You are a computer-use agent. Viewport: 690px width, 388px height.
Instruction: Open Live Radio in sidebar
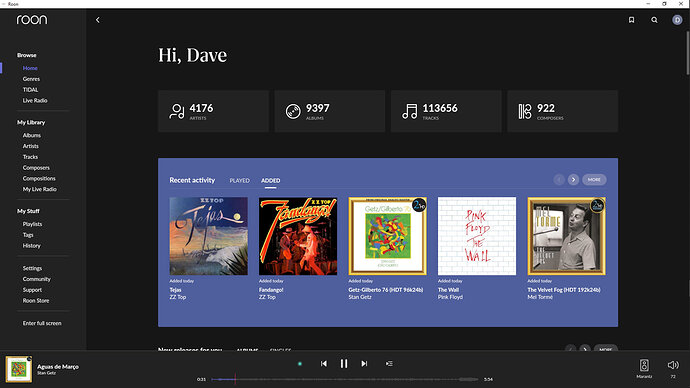(x=35, y=100)
